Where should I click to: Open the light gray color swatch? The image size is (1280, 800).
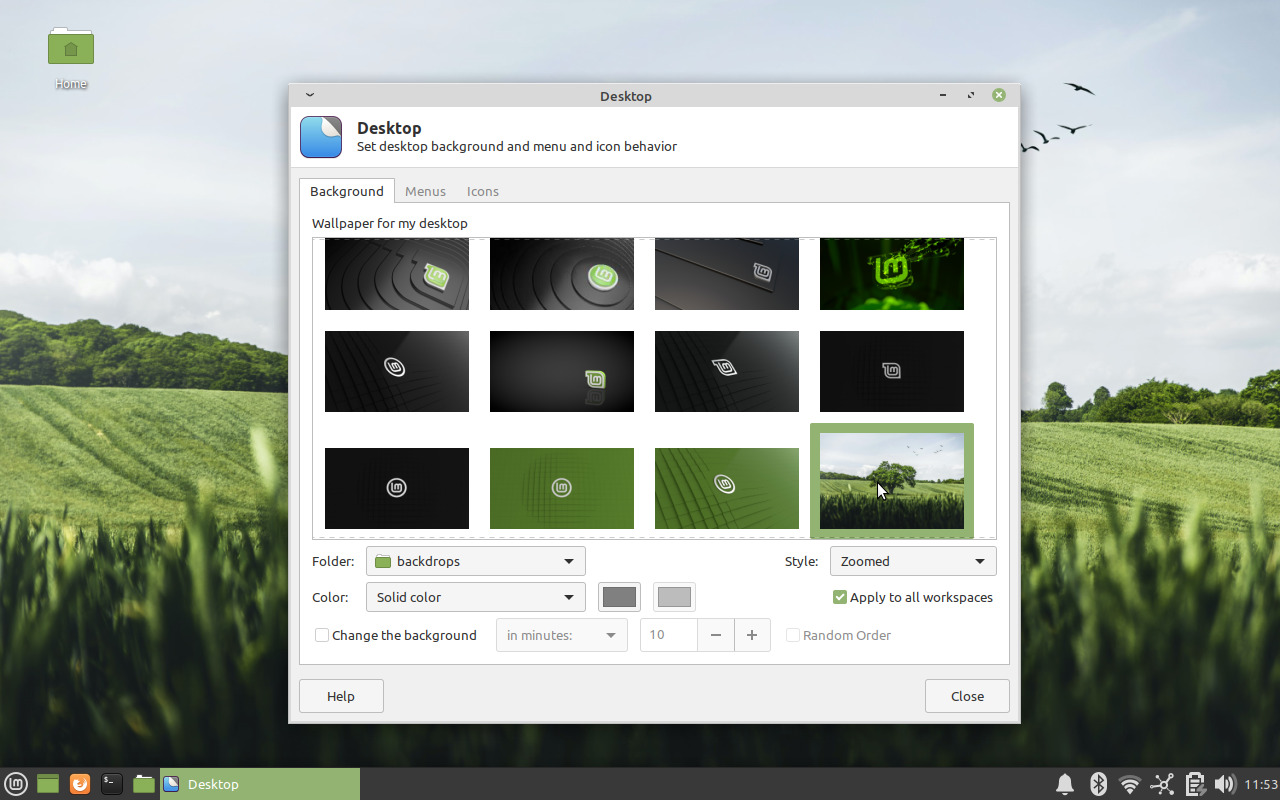[674, 597]
